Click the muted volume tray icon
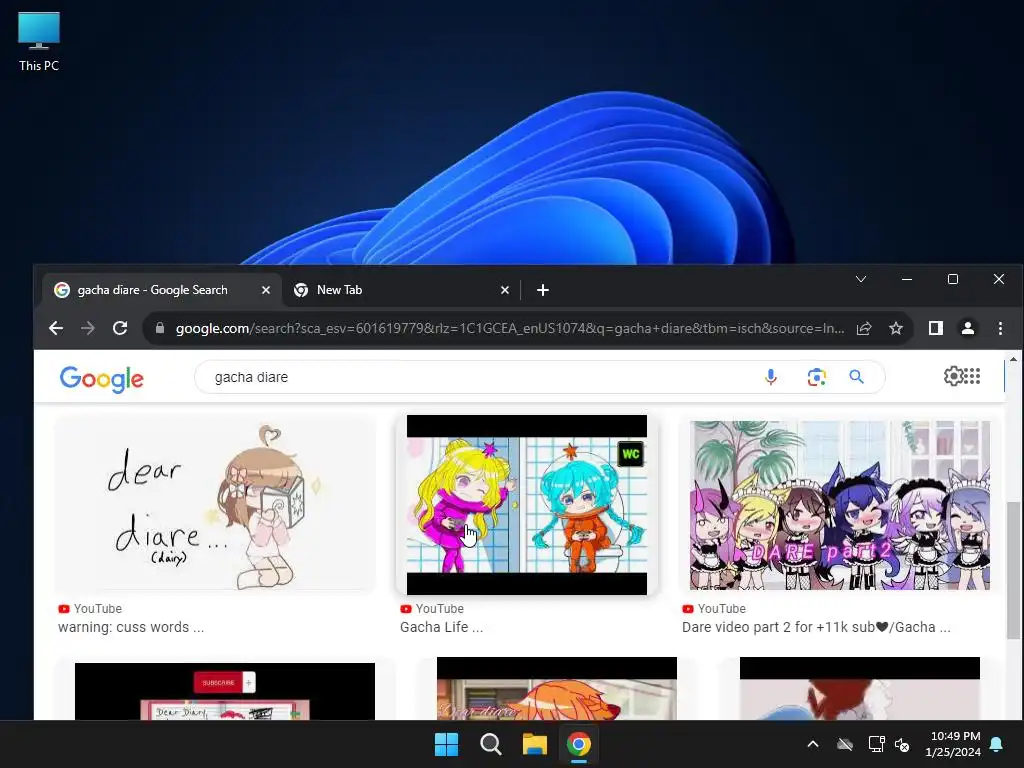The height and width of the screenshot is (768, 1024). pos(902,744)
